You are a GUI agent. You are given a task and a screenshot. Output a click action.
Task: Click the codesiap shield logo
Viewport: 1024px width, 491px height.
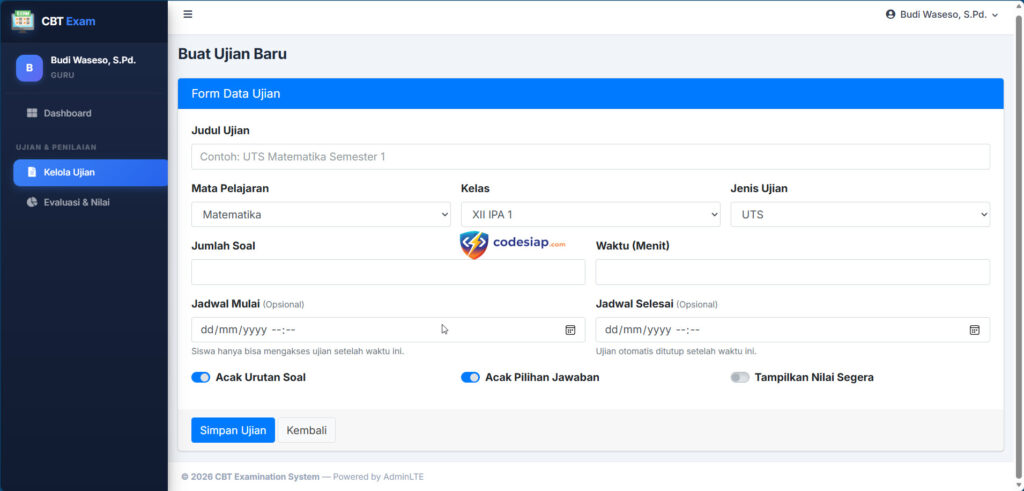coord(474,245)
